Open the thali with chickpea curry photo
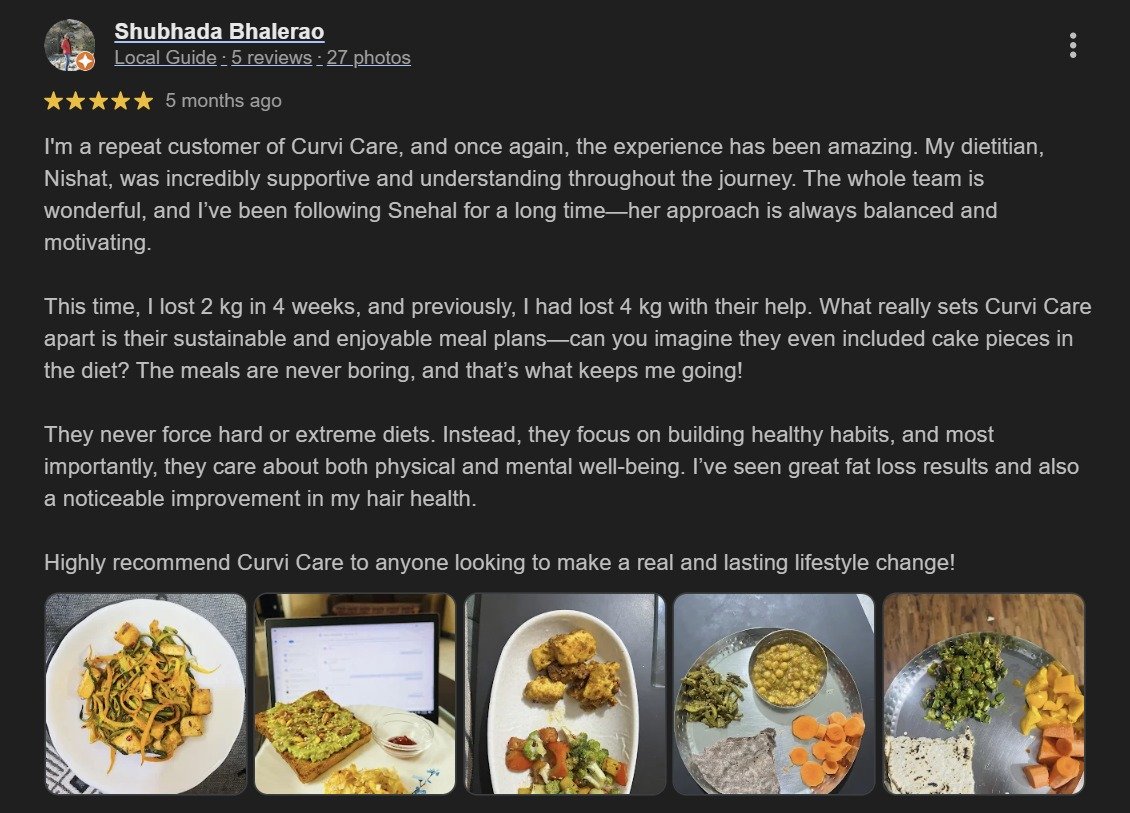This screenshot has width=1130, height=813. (x=774, y=694)
